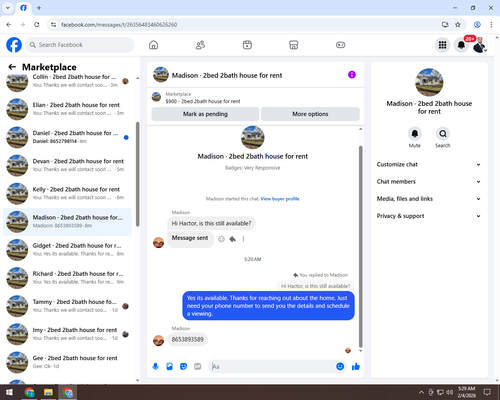Click the chat messages scrollbar
This screenshot has width=500, height=400.
pos(360,247)
